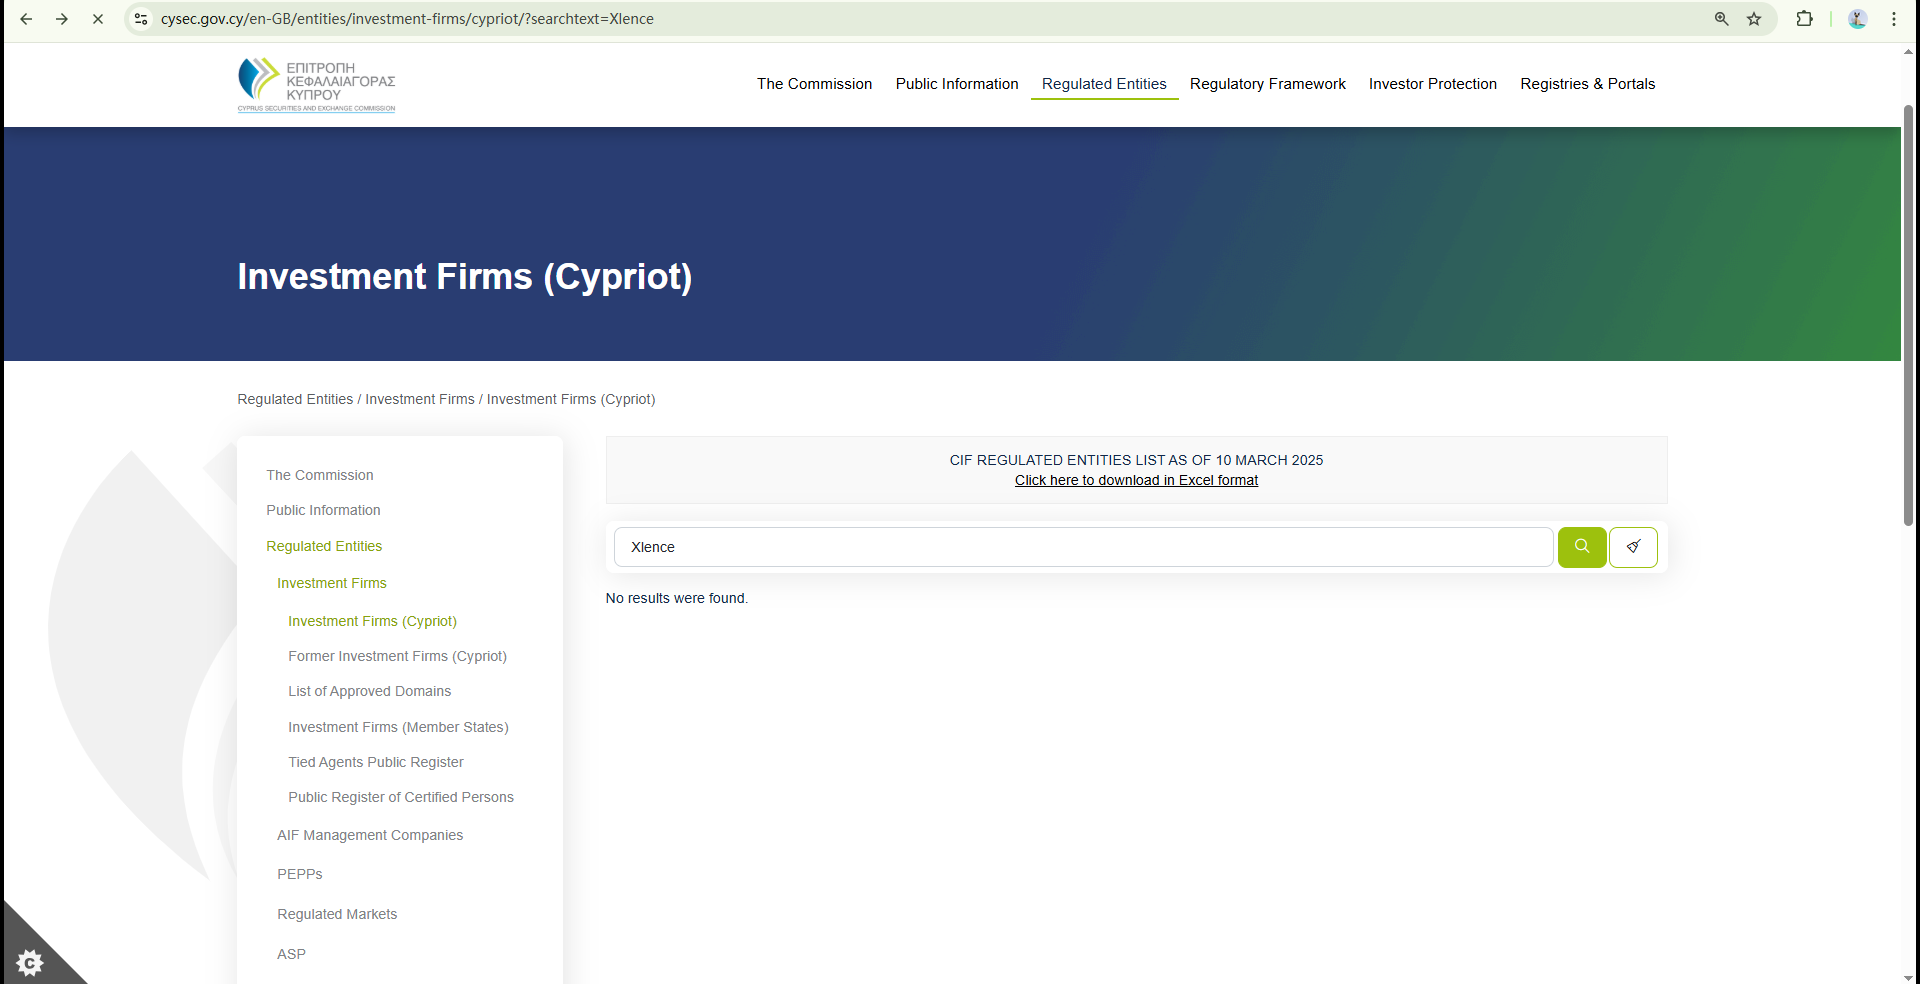Select AIF Management Companies in sidebar
Viewport: 1920px width, 984px height.
pos(370,835)
